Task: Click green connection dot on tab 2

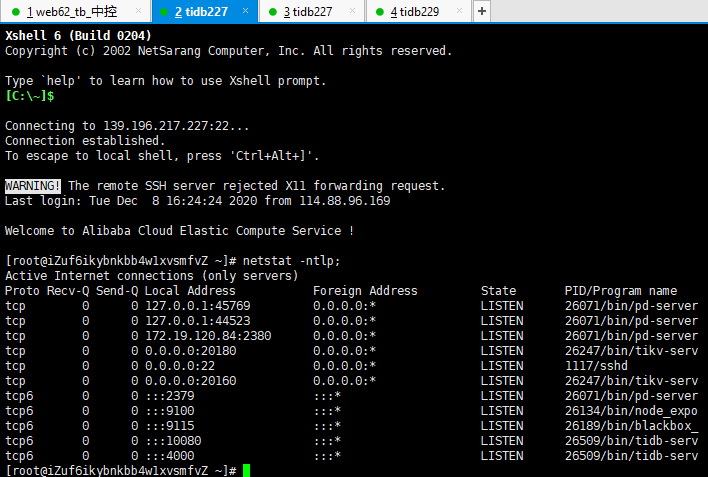Action: [x=163, y=12]
